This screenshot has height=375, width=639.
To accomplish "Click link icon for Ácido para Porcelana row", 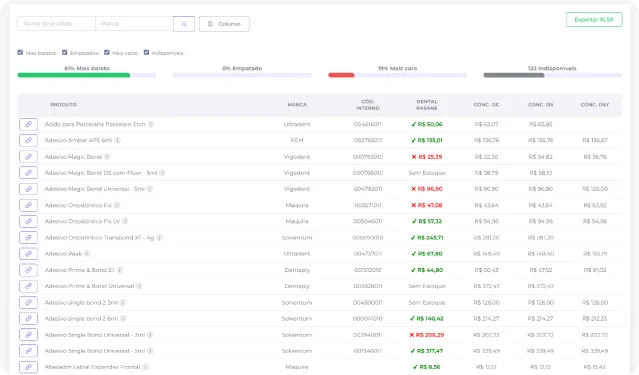I will [x=28, y=124].
